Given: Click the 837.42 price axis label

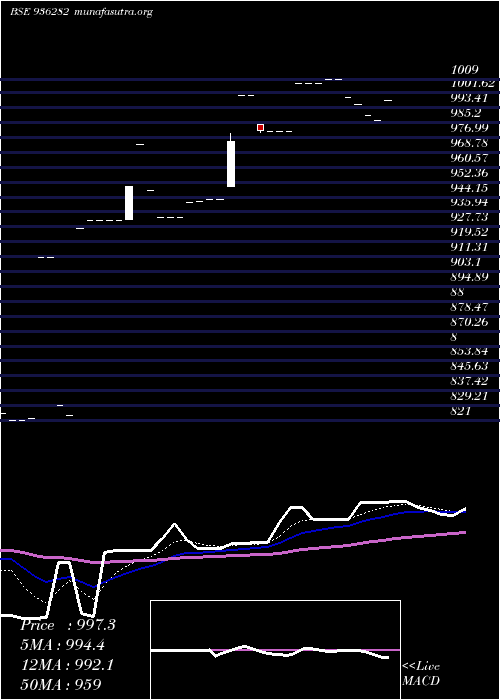Looking at the screenshot, I should pos(469,381).
